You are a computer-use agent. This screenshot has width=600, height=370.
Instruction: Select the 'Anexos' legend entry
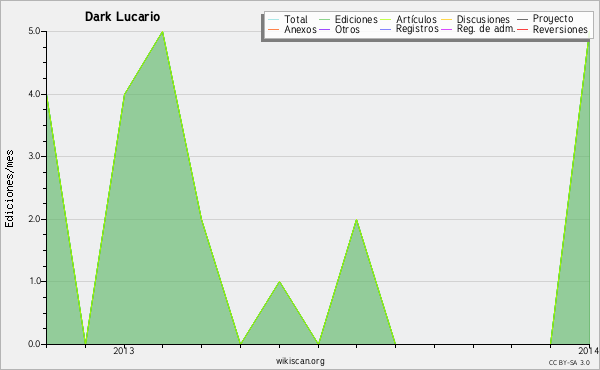(x=300, y=29)
